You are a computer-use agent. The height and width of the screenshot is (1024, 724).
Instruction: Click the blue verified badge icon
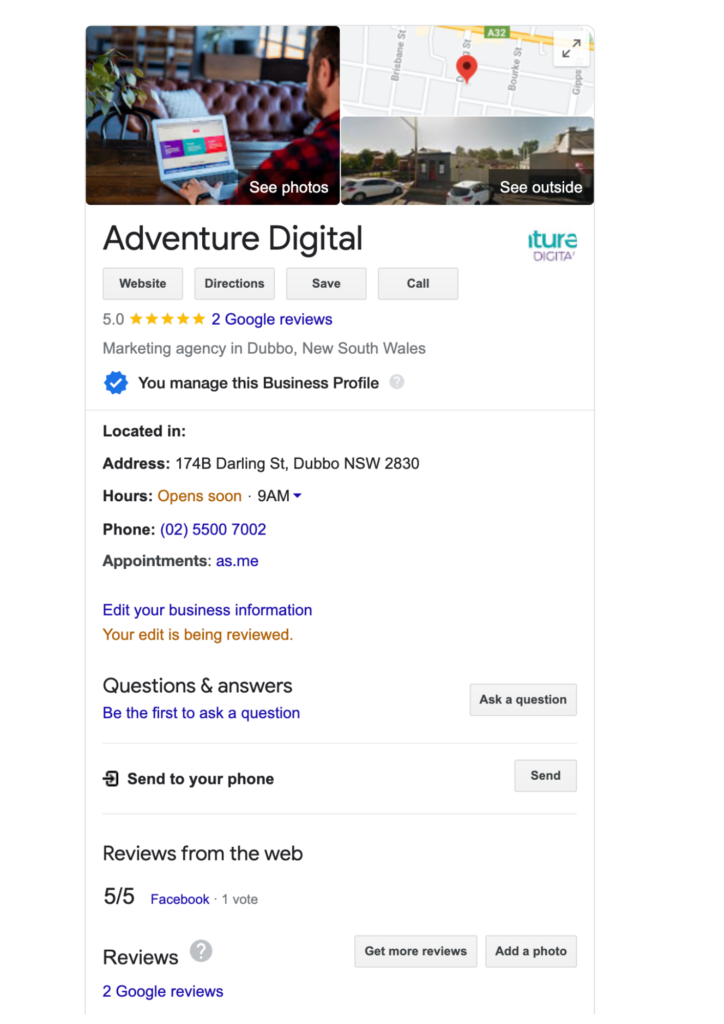116,383
